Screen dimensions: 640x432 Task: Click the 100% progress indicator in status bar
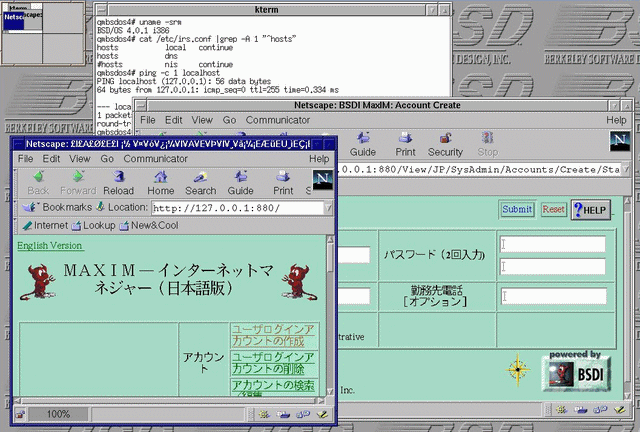tap(58, 414)
